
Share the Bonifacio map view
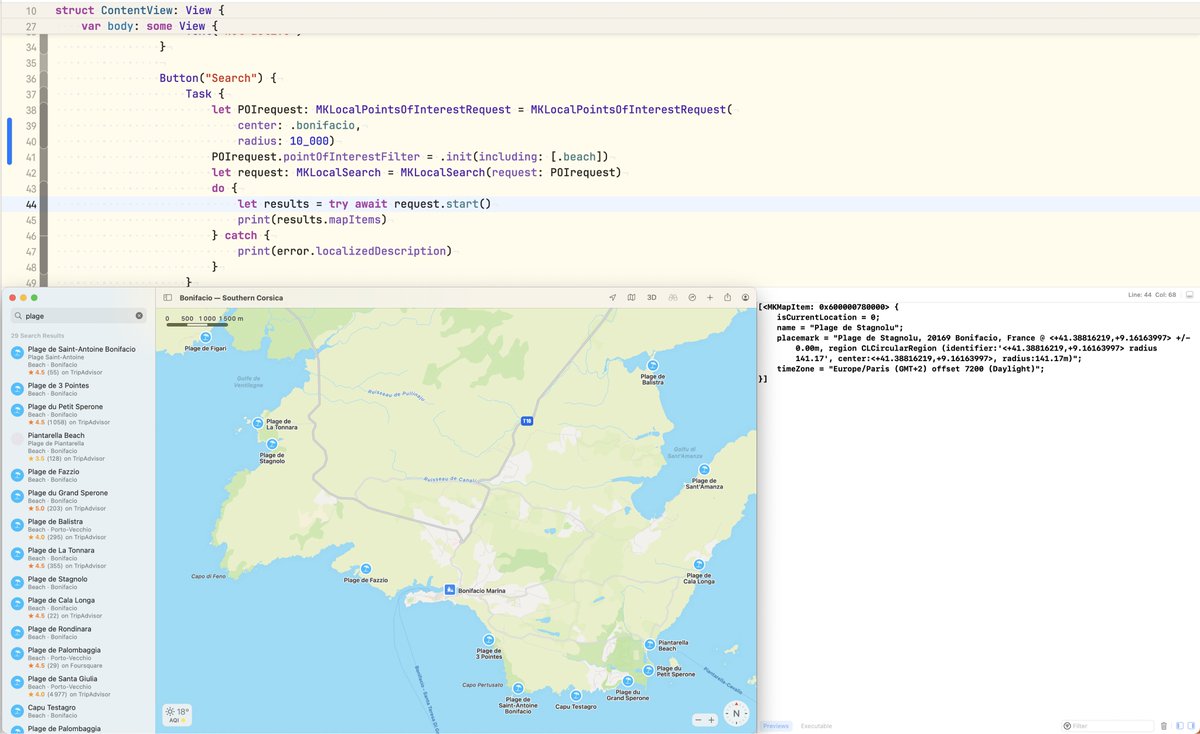[x=728, y=297]
